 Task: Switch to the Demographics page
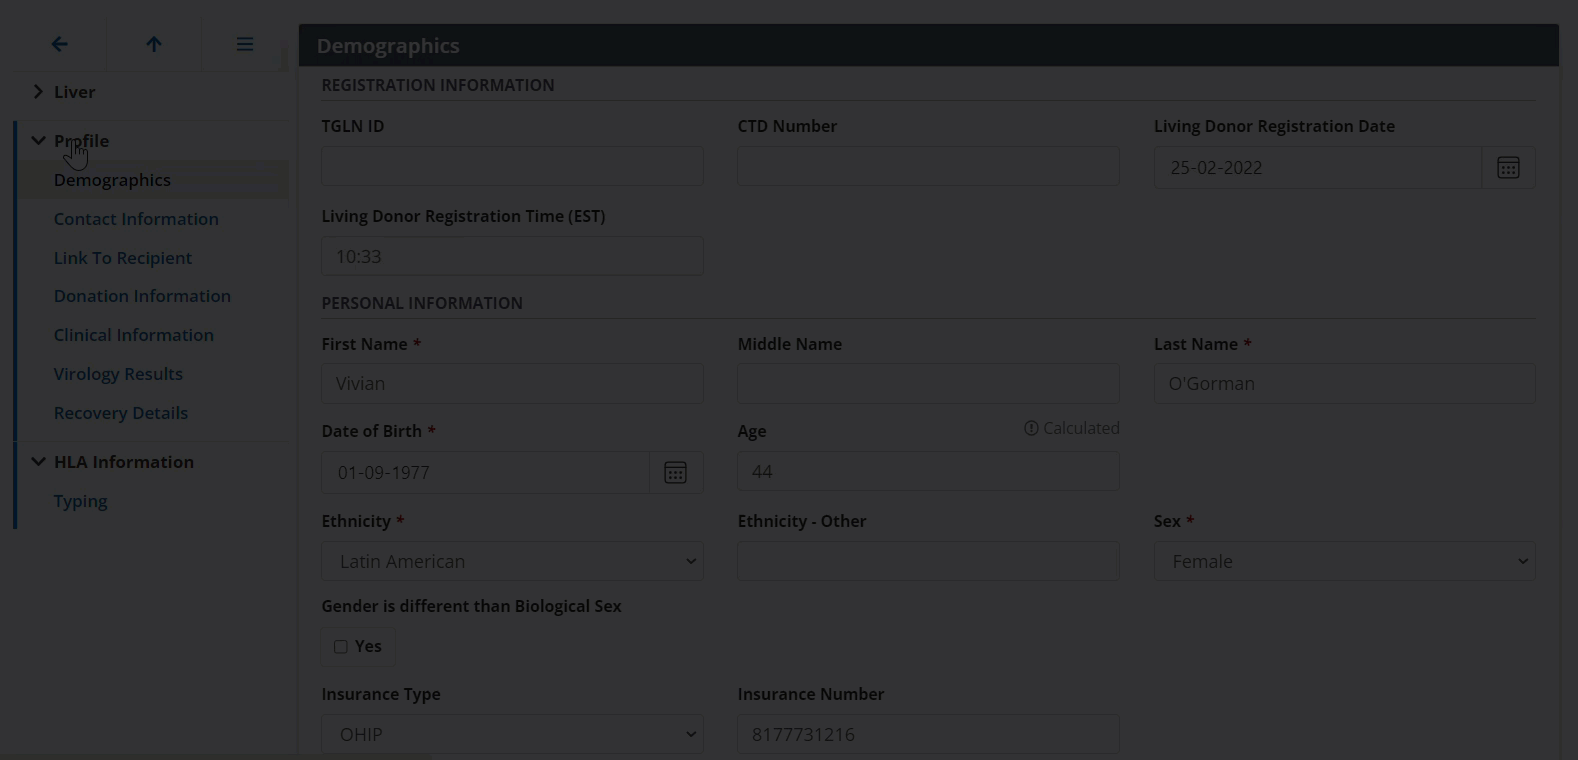(112, 179)
